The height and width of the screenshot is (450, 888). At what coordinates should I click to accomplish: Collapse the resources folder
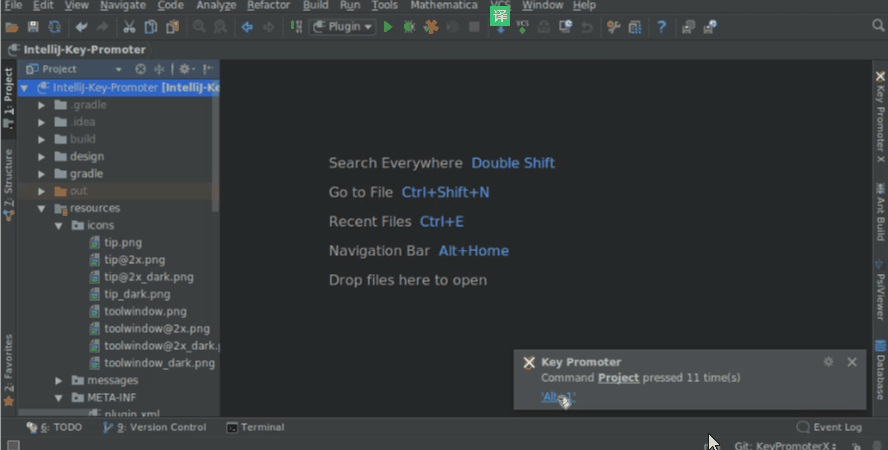(41, 208)
